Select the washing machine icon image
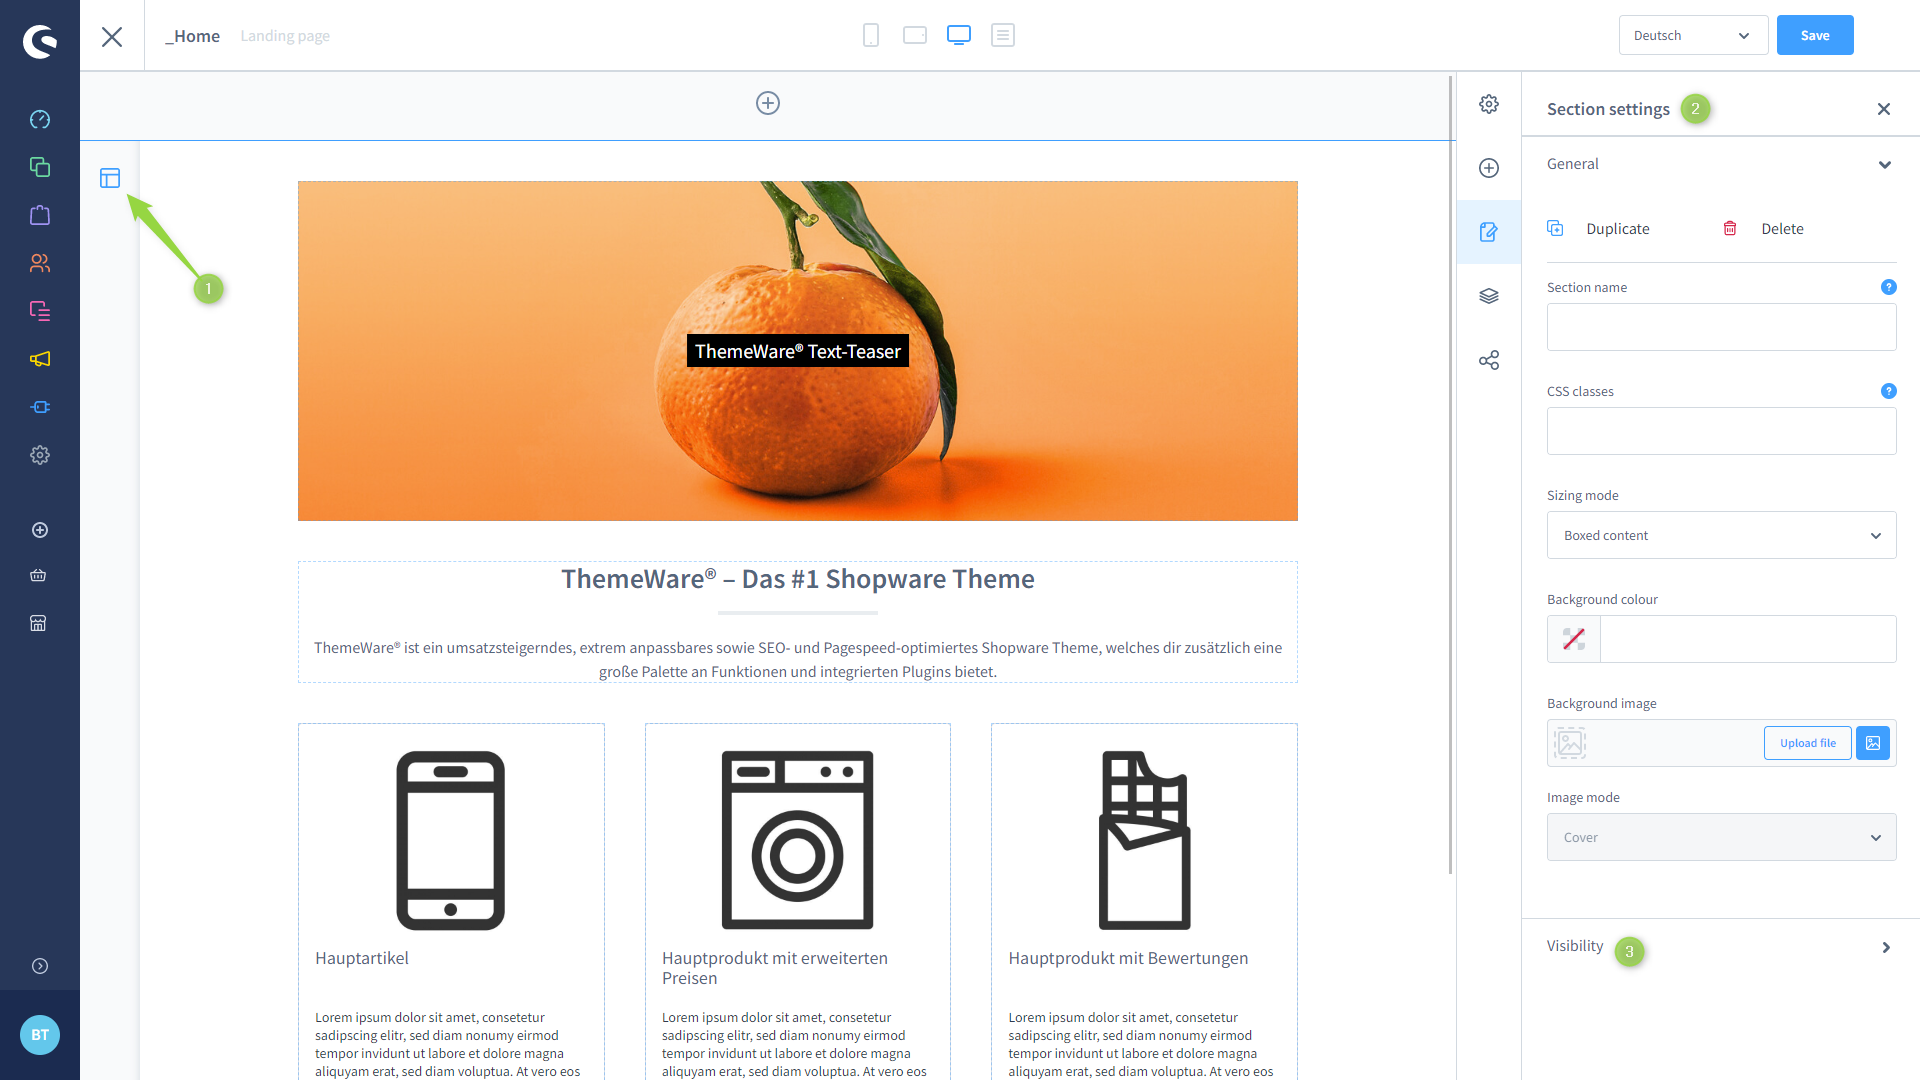This screenshot has width=1920, height=1080. (x=798, y=840)
